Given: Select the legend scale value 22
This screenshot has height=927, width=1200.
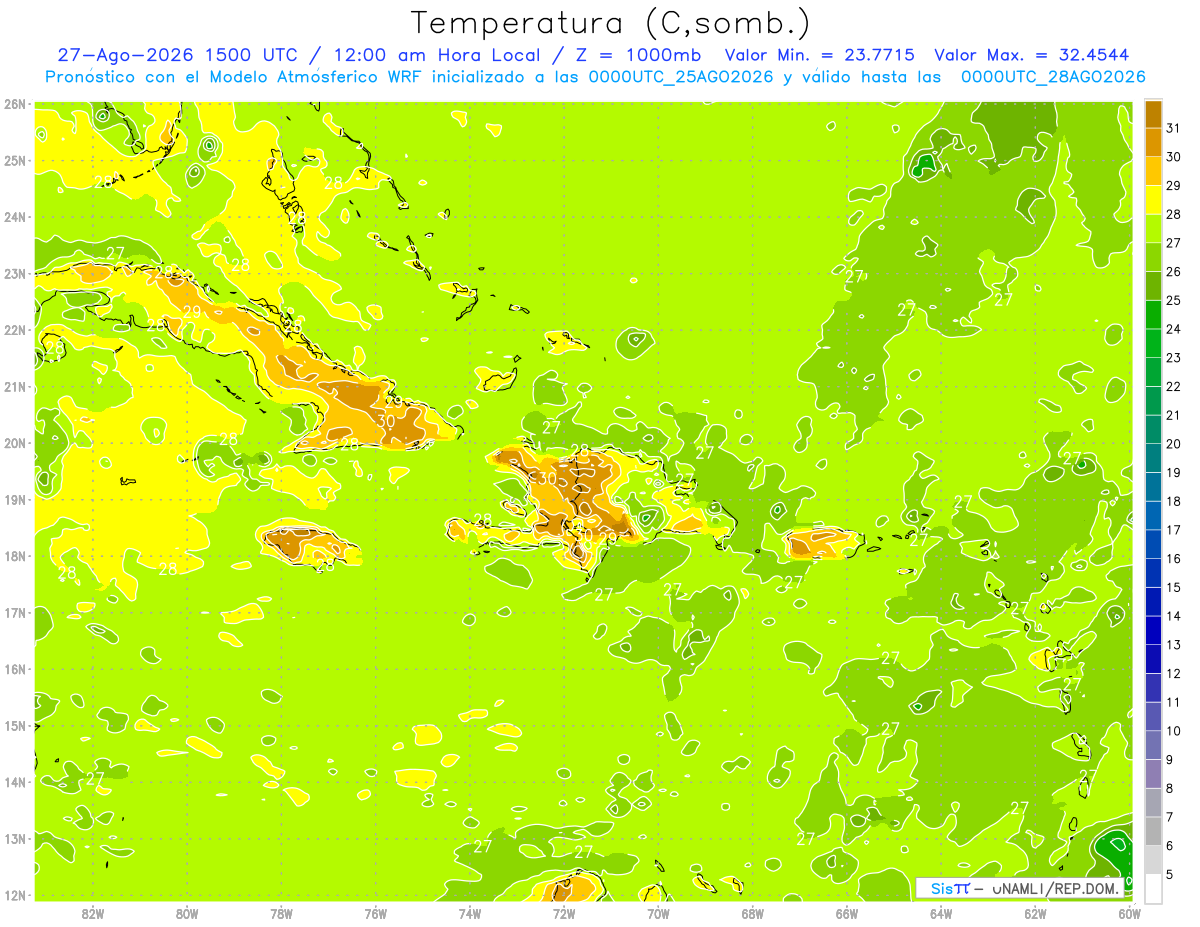Looking at the screenshot, I should tap(1173, 386).
